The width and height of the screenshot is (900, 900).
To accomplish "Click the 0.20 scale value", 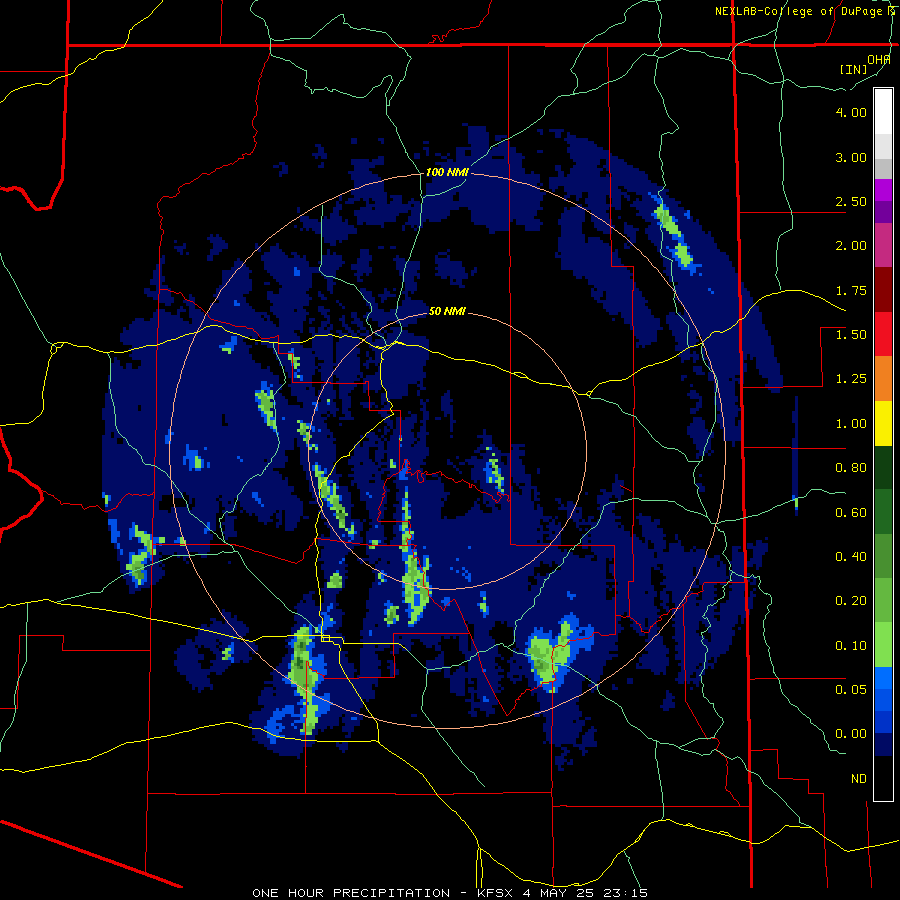I will click(x=851, y=600).
